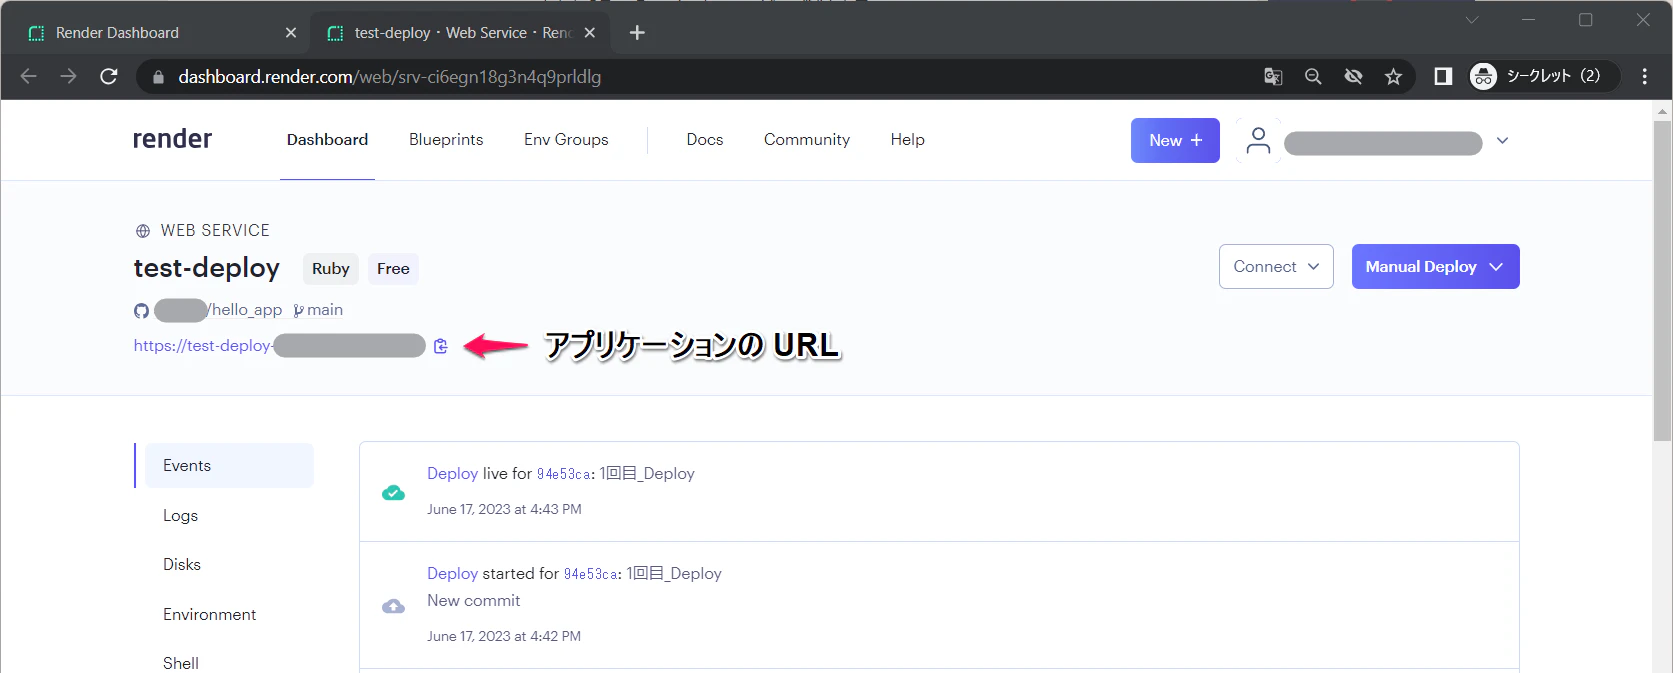Click the Render logo
Image resolution: width=1673 pixels, height=673 pixels.
click(x=172, y=139)
